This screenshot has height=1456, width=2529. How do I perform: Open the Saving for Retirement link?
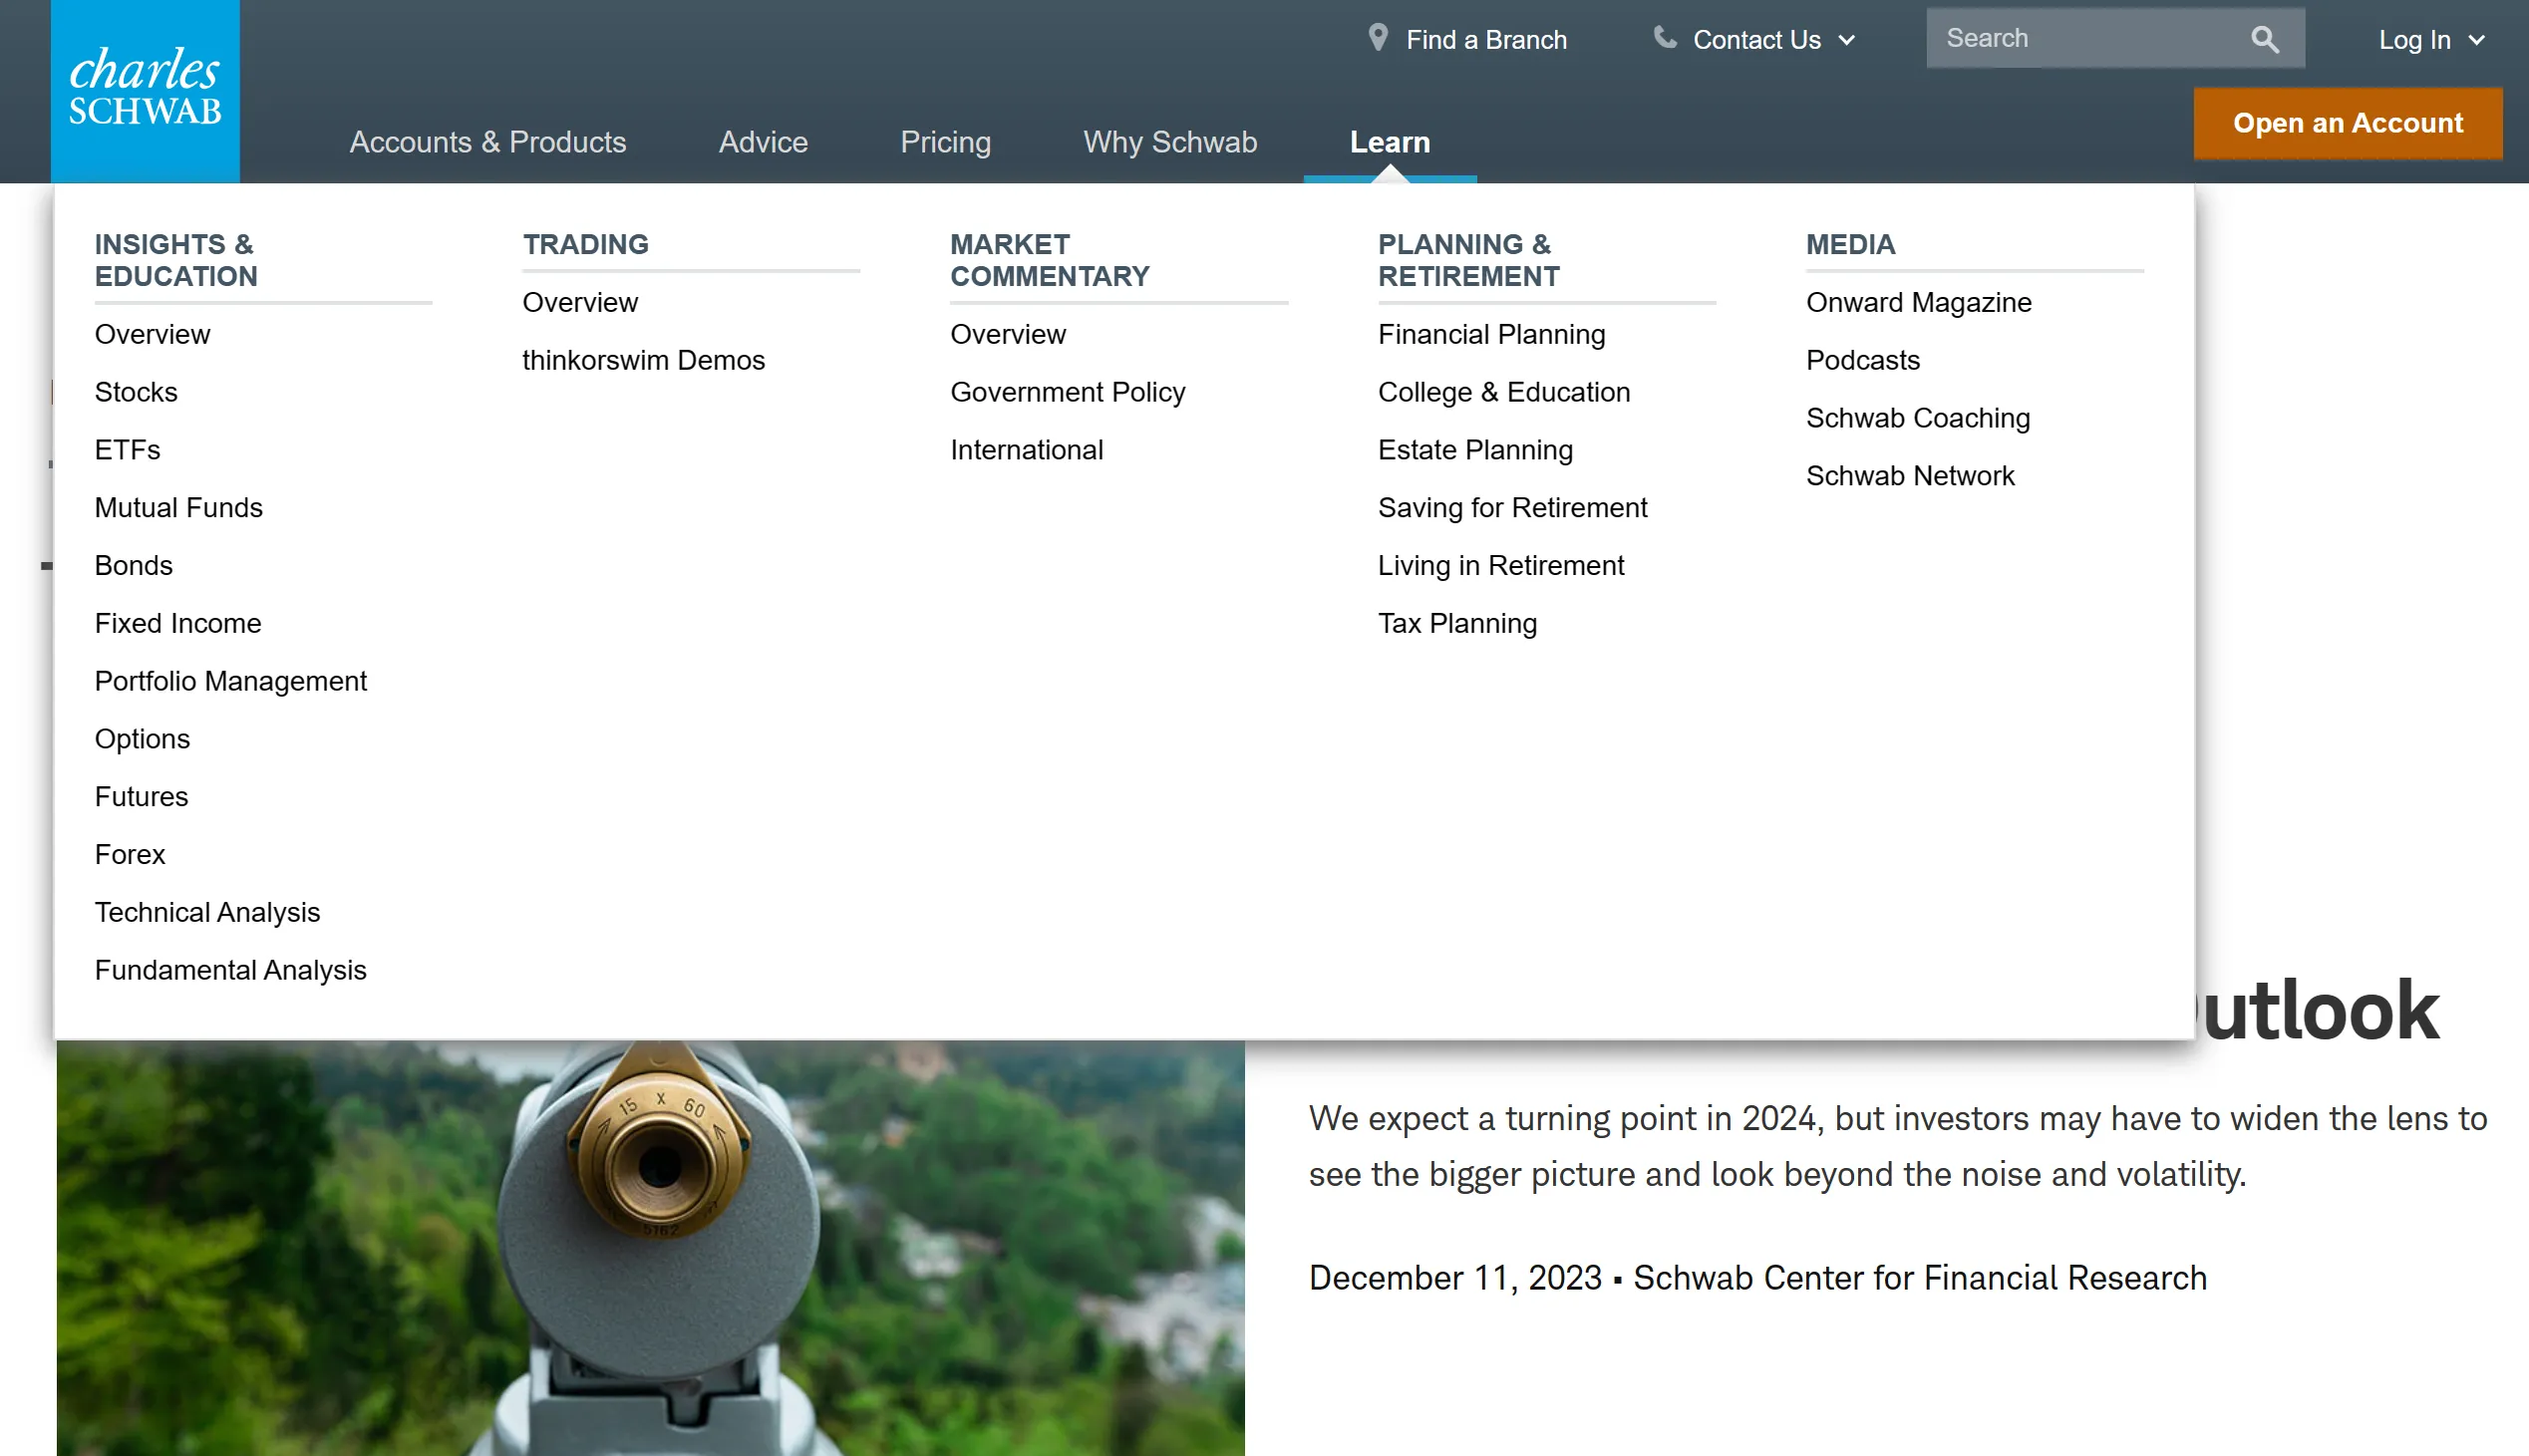[x=1512, y=508]
